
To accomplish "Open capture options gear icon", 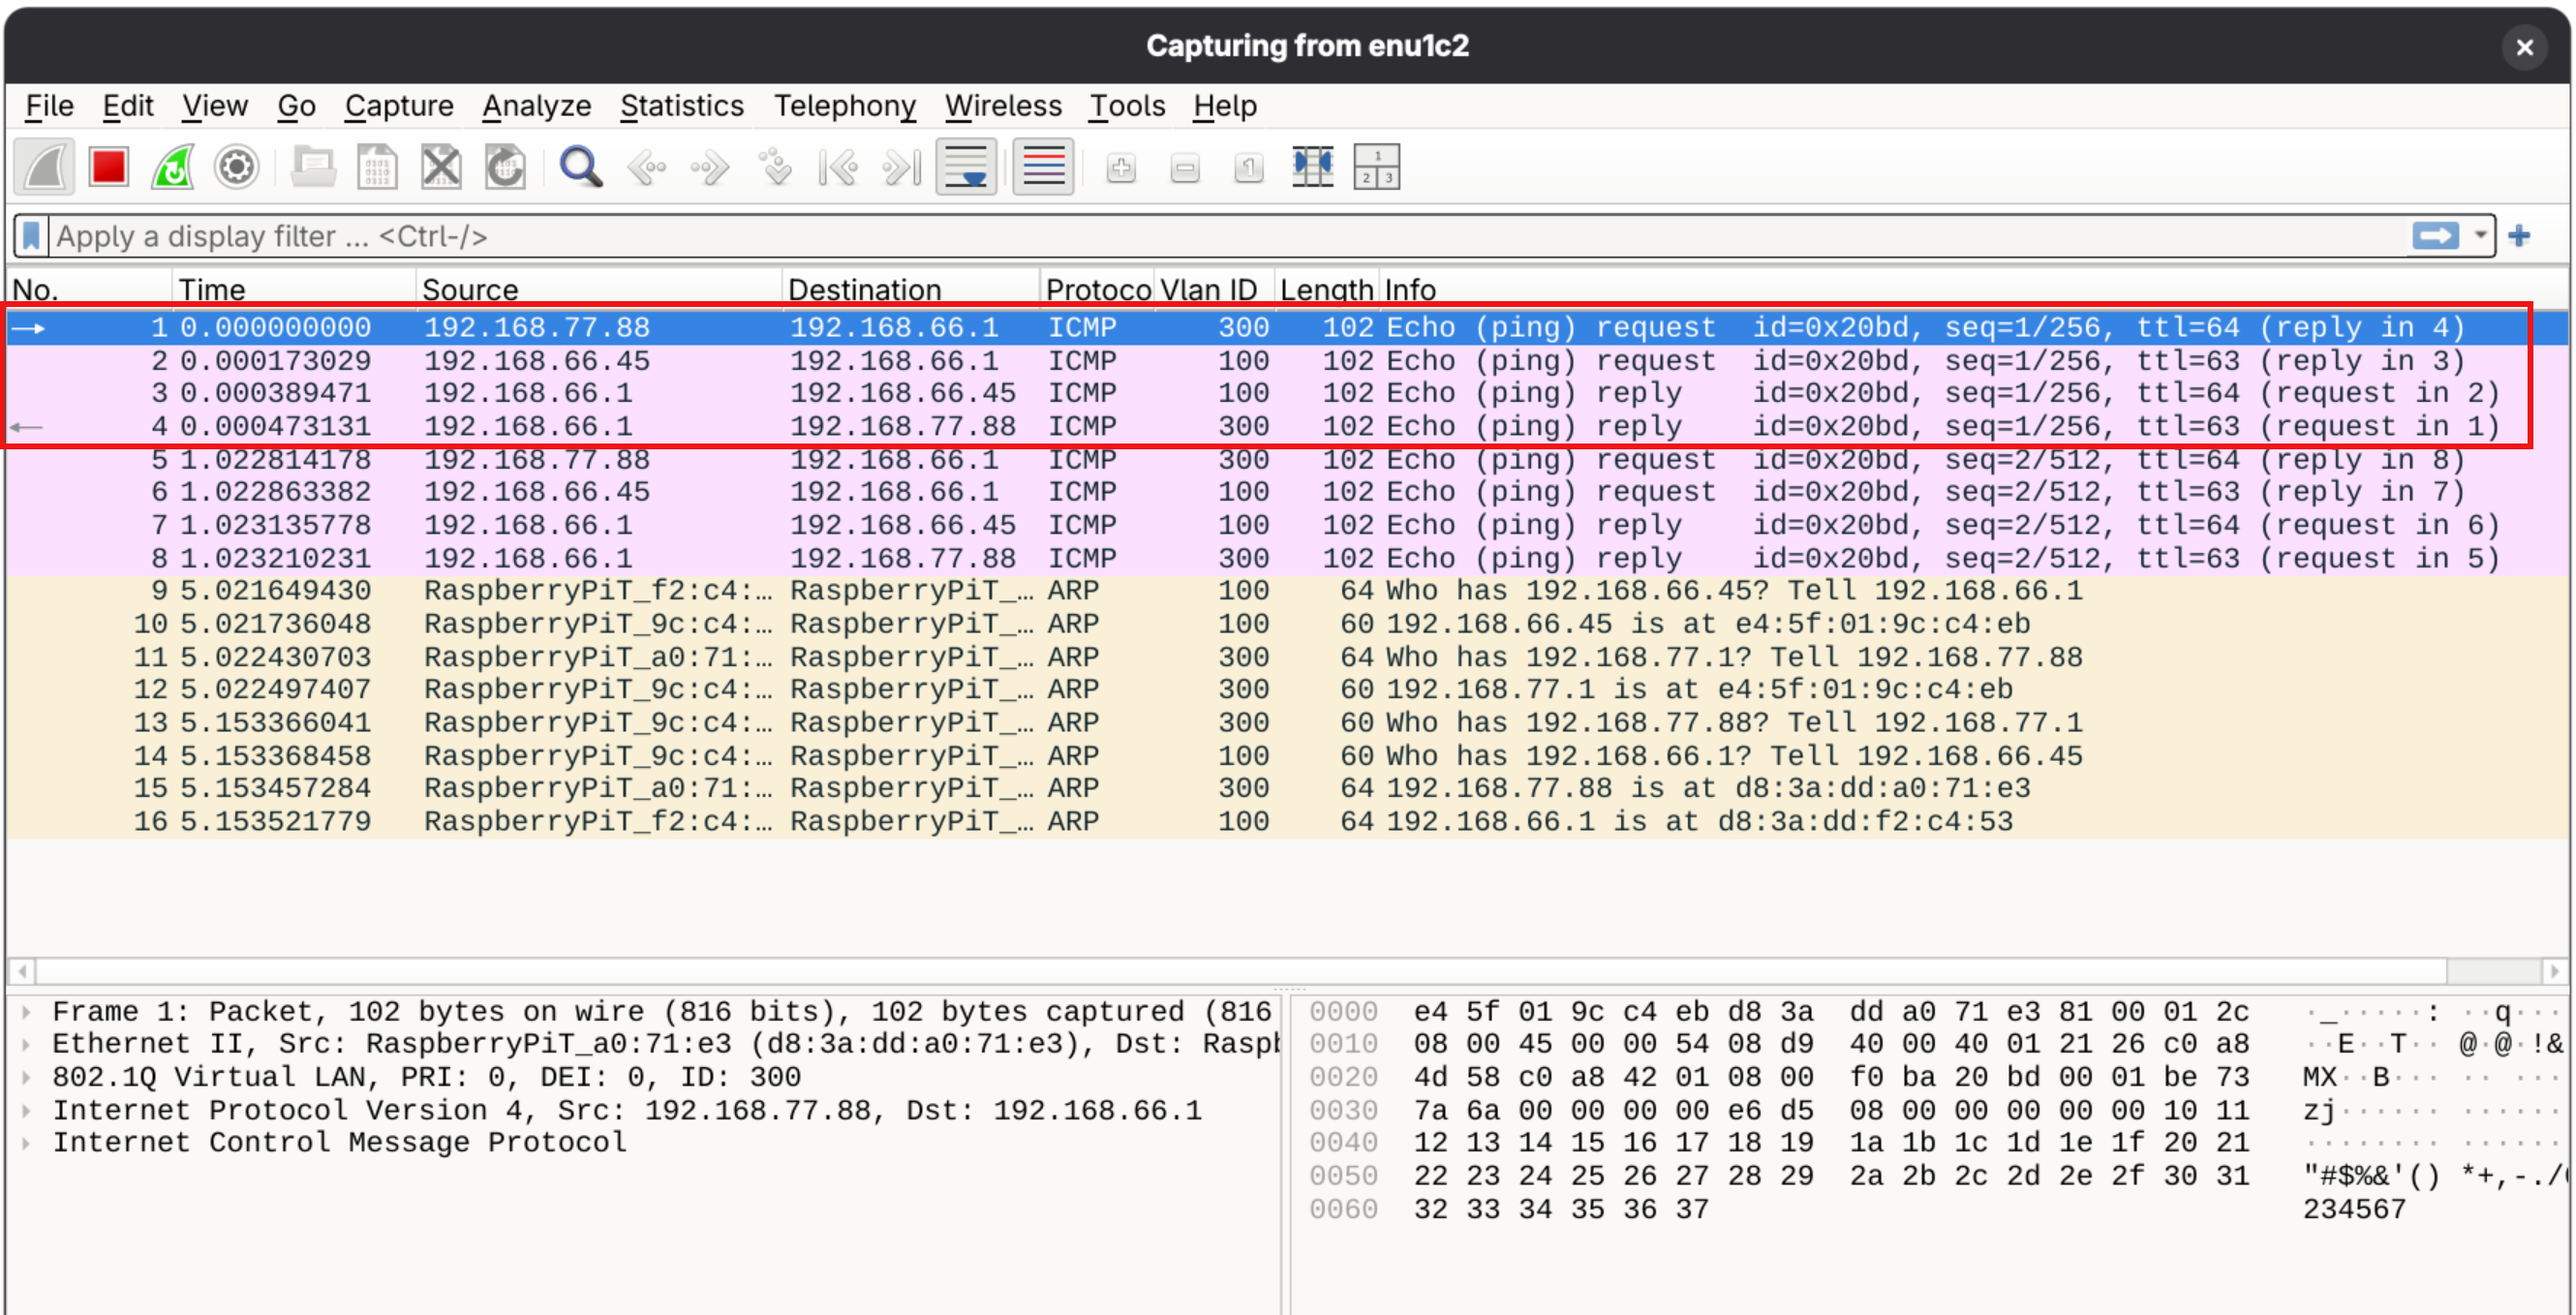I will 237,167.
